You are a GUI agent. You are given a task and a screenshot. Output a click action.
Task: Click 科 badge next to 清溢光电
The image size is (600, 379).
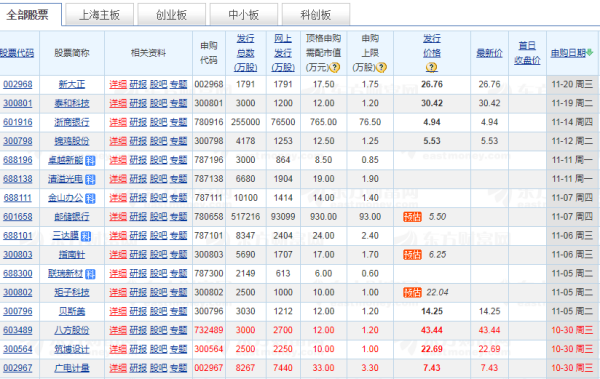[x=90, y=180]
